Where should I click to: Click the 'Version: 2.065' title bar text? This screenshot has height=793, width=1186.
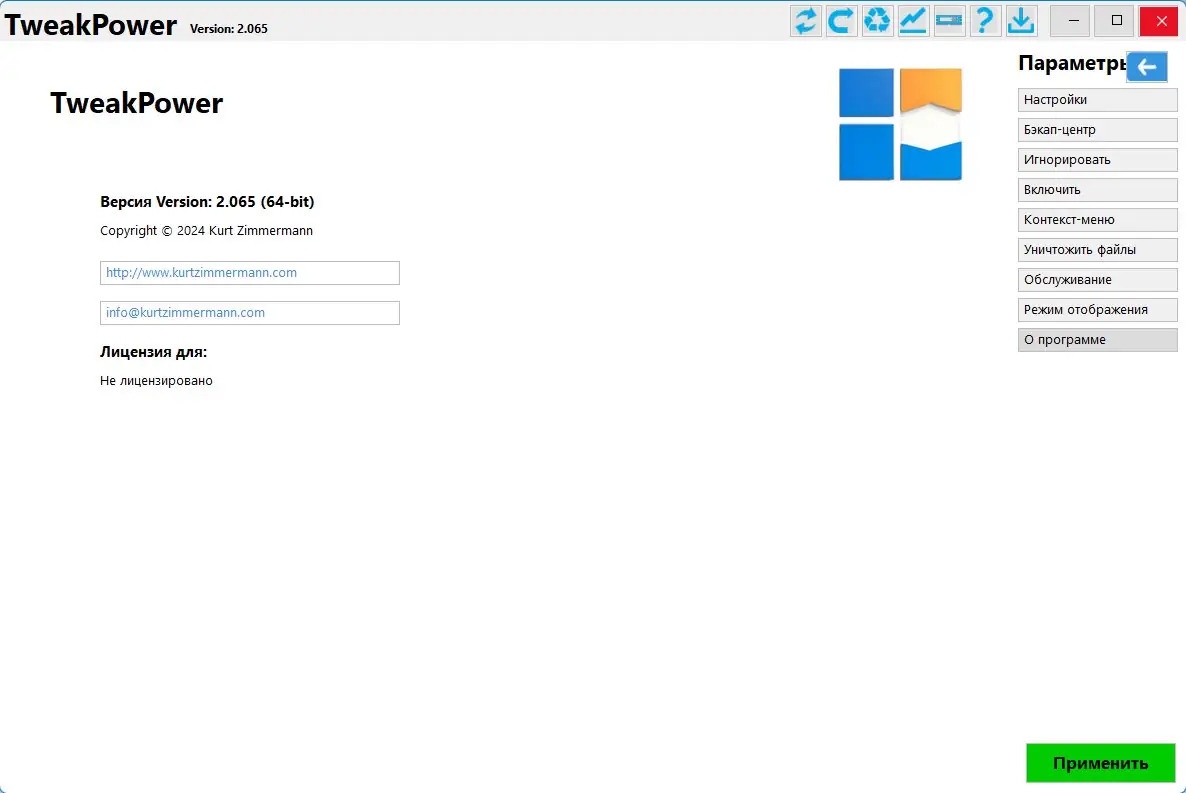point(228,29)
